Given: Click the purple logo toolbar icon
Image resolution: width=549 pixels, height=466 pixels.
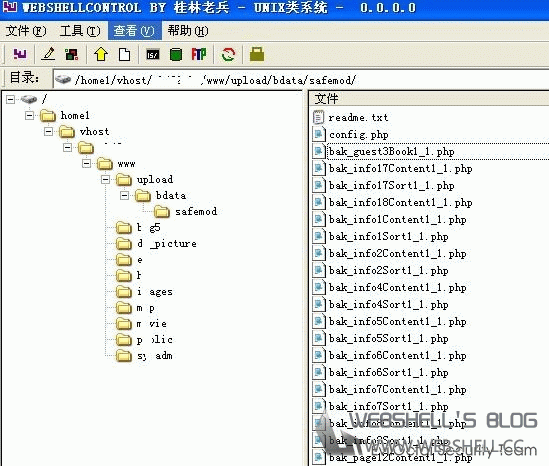Looking at the screenshot, I should (x=20, y=54).
